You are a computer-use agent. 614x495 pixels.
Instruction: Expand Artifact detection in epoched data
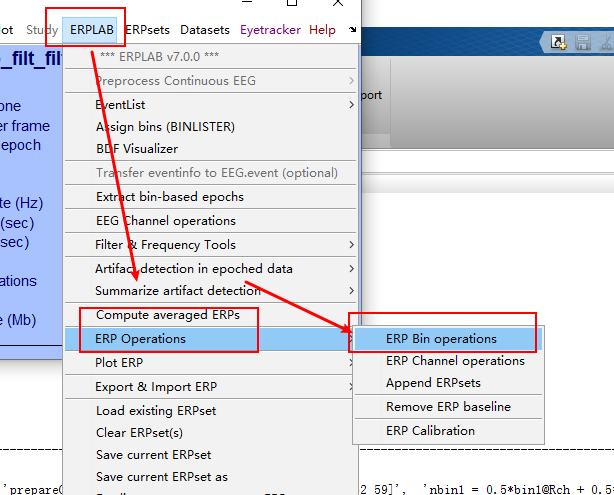click(x=211, y=269)
